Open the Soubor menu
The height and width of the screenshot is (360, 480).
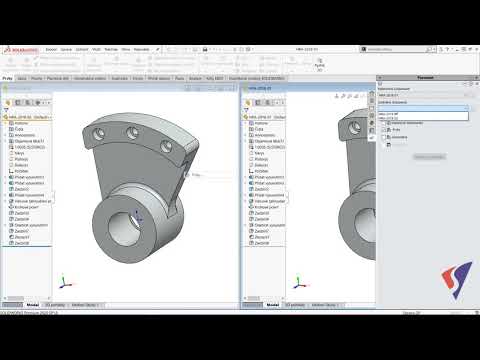point(51,49)
